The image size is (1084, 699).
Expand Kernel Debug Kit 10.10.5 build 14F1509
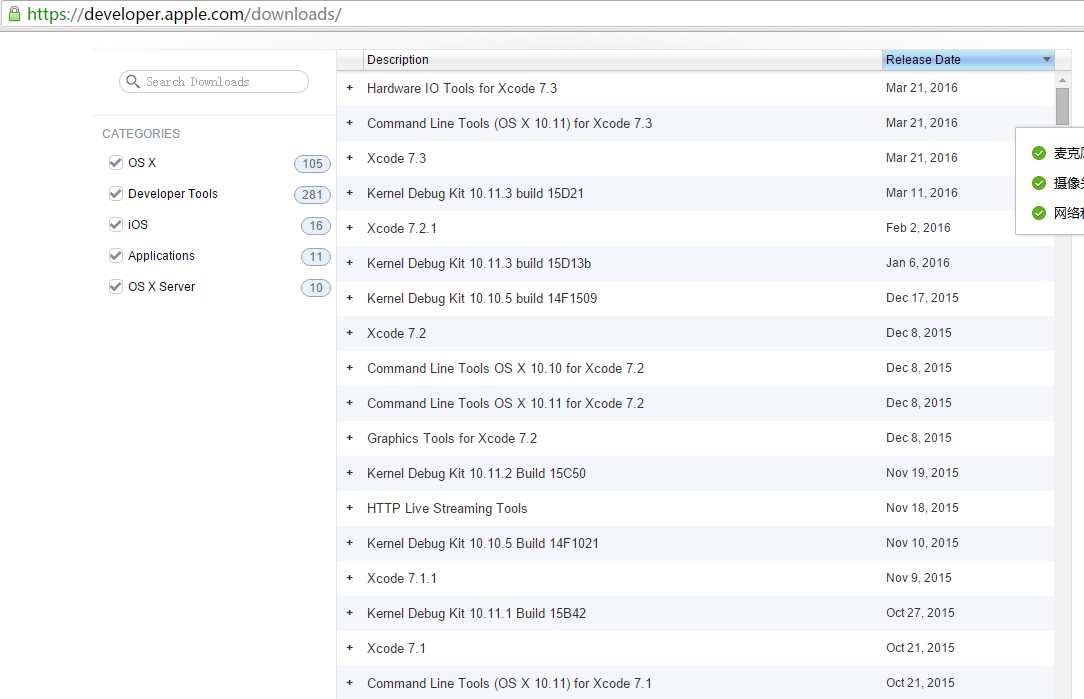pos(350,297)
